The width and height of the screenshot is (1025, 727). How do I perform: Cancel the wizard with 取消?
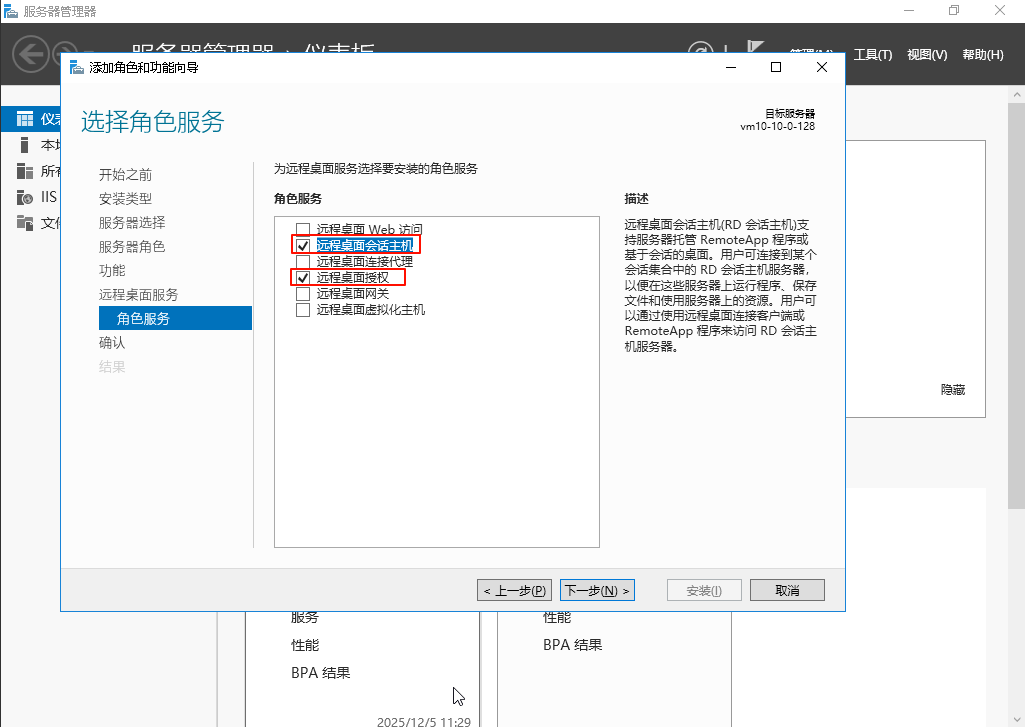pos(787,590)
